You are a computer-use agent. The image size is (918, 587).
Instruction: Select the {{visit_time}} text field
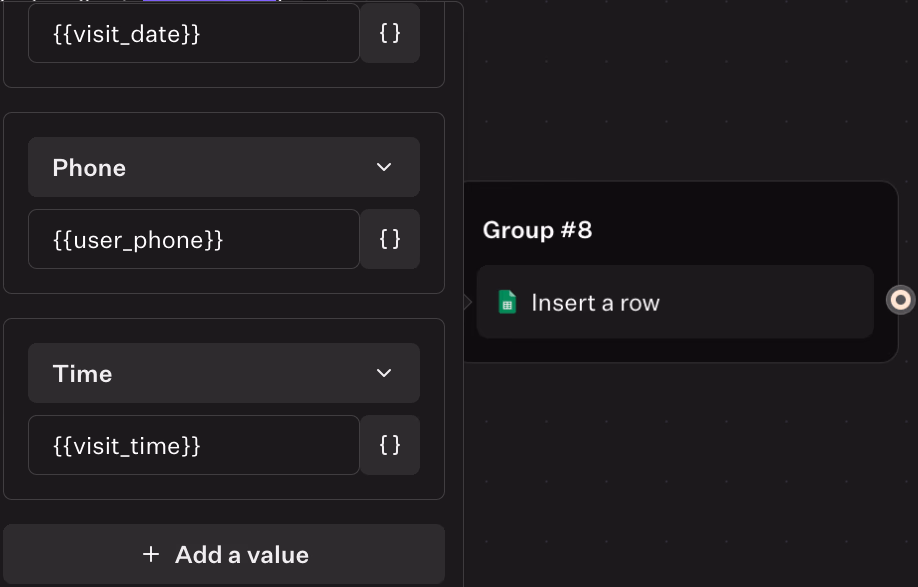tap(193, 445)
